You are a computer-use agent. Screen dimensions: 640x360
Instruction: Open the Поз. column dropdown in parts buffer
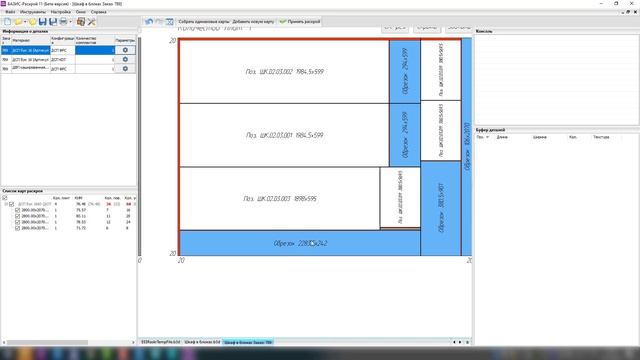click(x=487, y=137)
